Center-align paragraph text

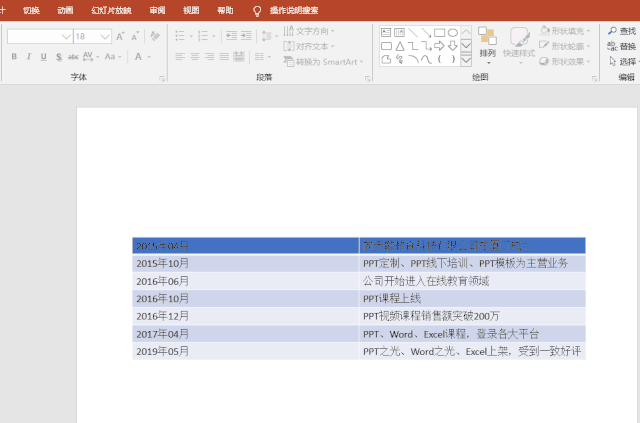(x=195, y=56)
